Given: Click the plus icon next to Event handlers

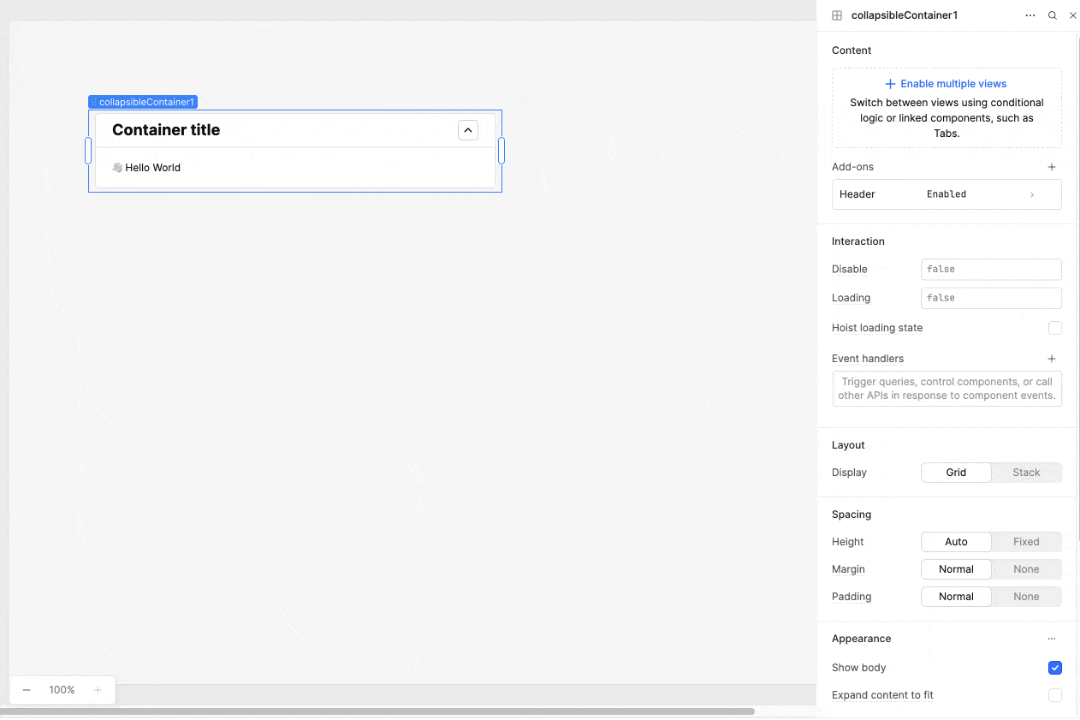Looking at the screenshot, I should click(1051, 358).
